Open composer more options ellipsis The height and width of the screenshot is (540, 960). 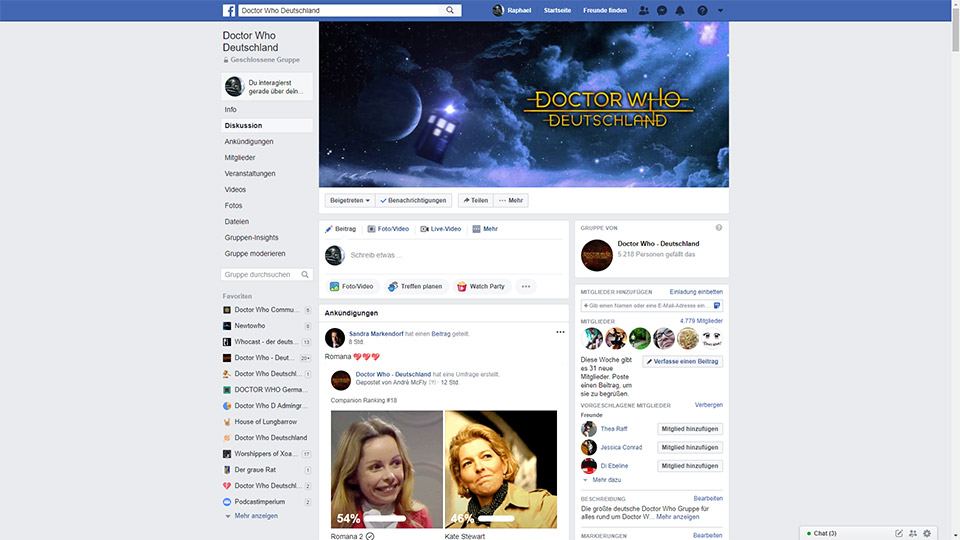pos(526,287)
